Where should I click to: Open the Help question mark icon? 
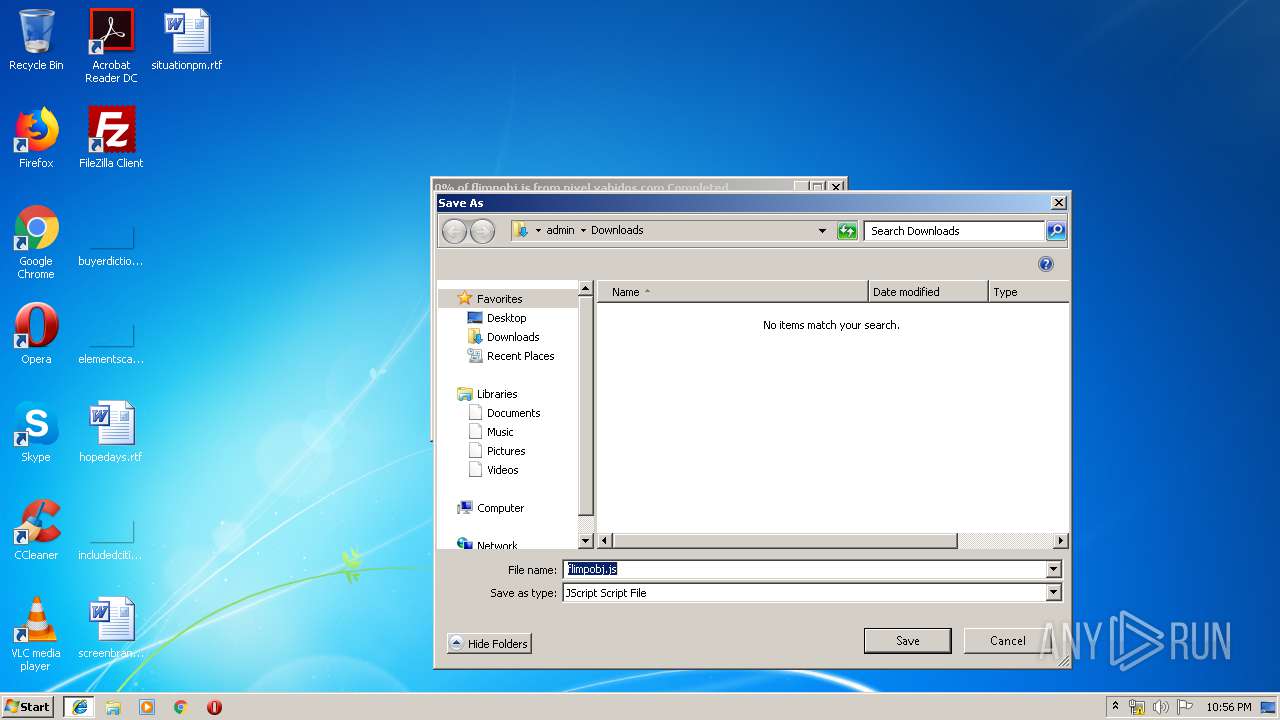pyautogui.click(x=1046, y=264)
